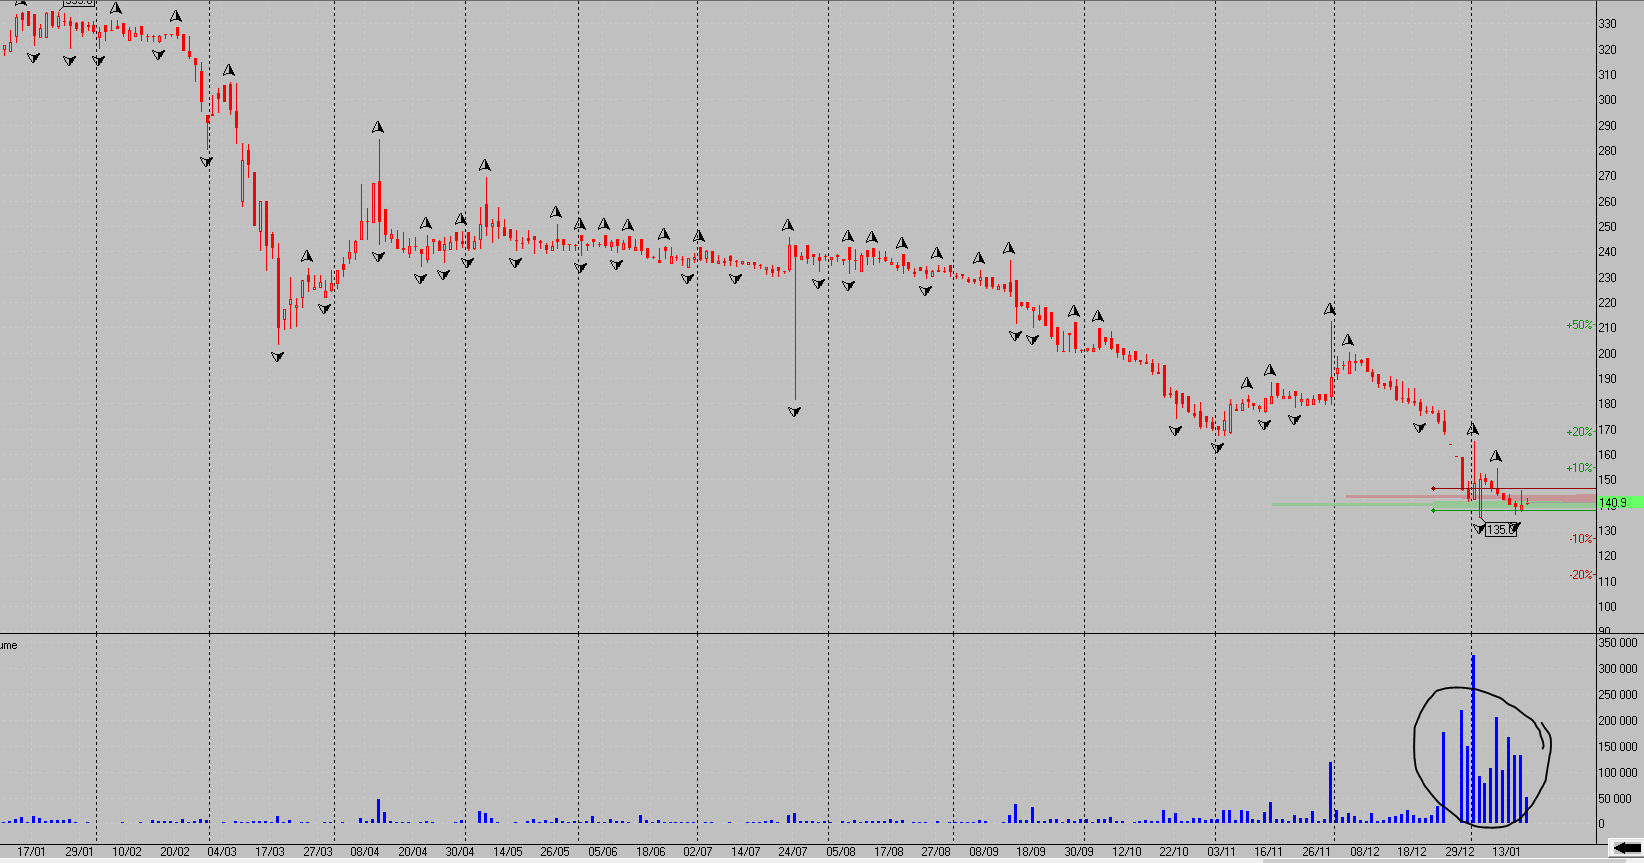Click the black left-arrow scroll button
This screenshot has height=863, width=1644.
[1626, 848]
